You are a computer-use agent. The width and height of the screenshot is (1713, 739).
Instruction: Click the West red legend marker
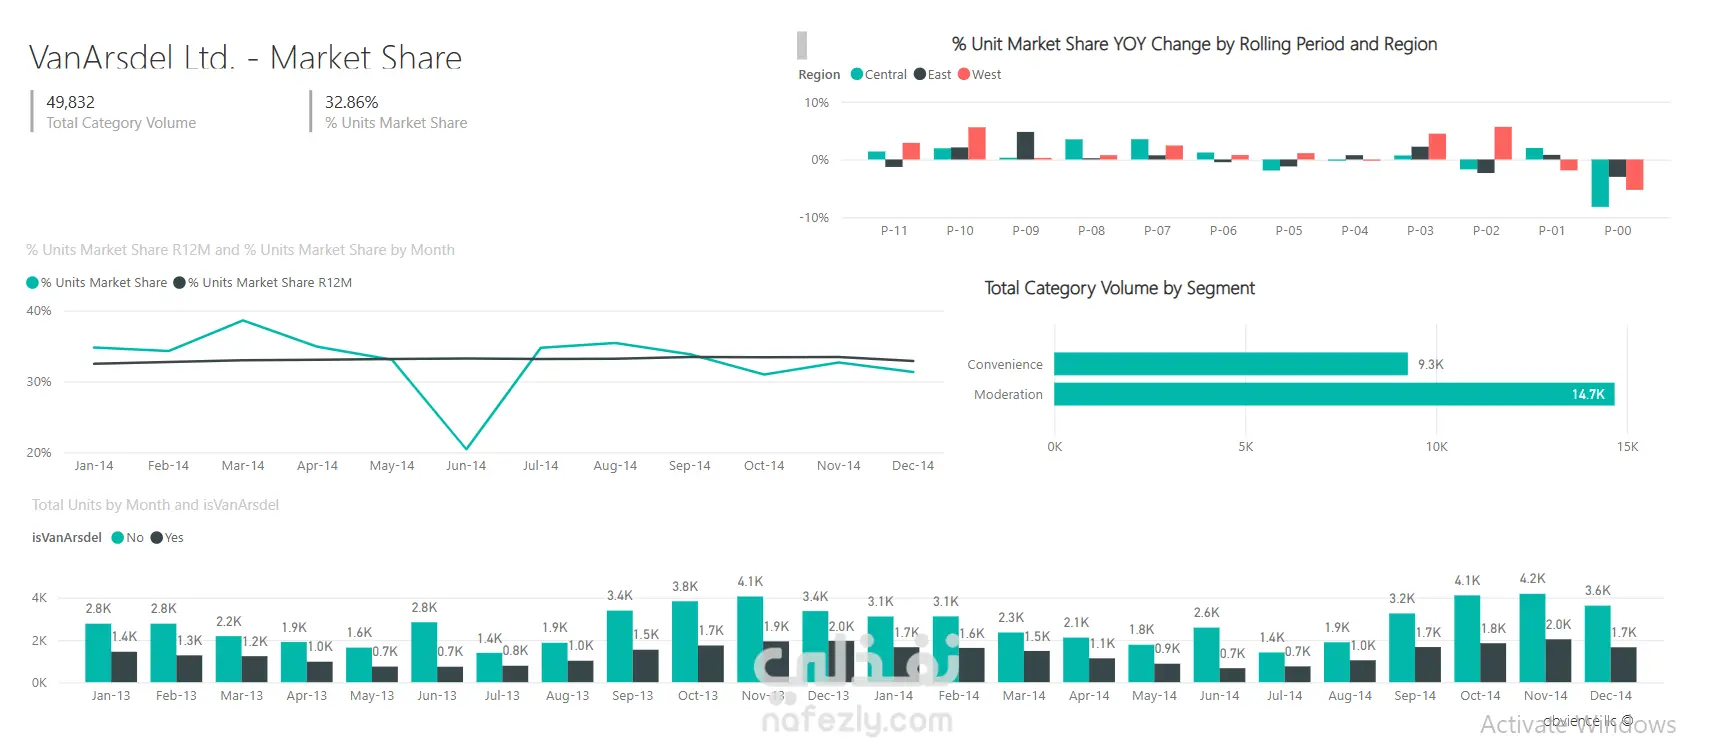(x=964, y=74)
